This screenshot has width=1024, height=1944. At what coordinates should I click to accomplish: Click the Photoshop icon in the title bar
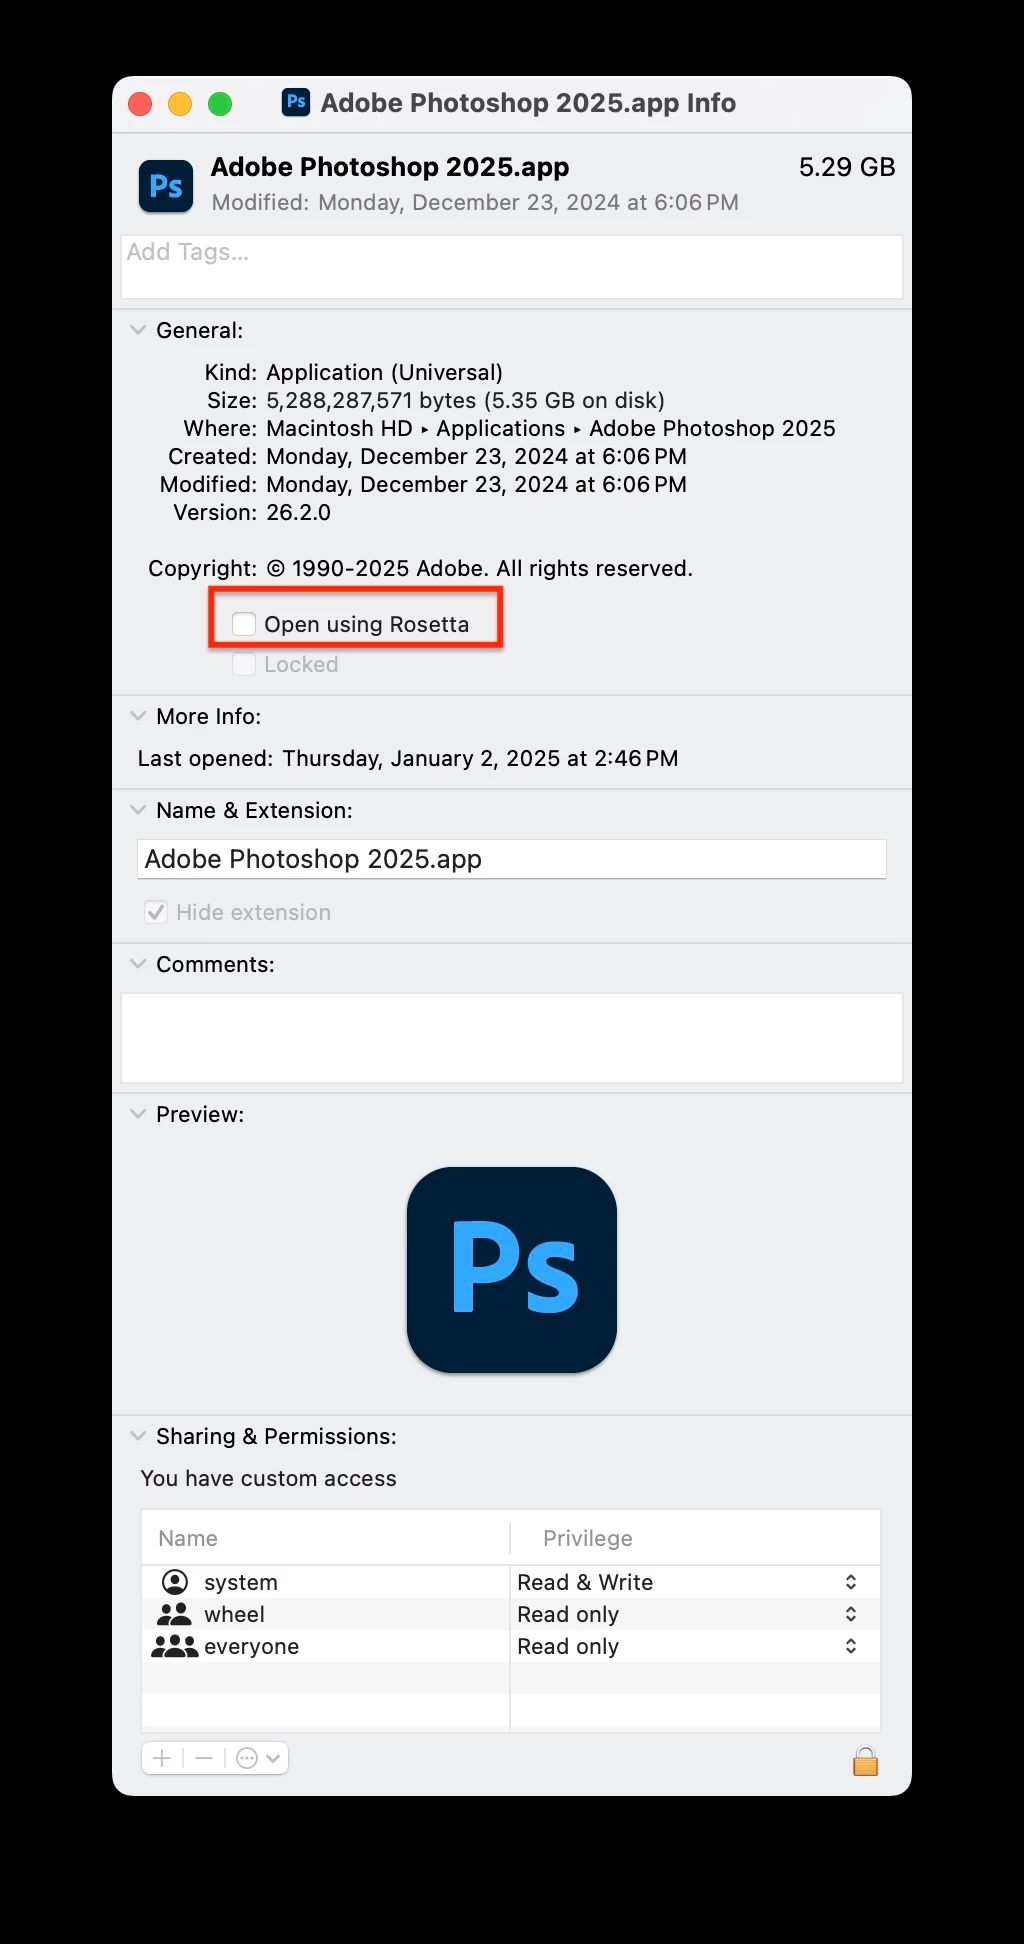tap(296, 103)
